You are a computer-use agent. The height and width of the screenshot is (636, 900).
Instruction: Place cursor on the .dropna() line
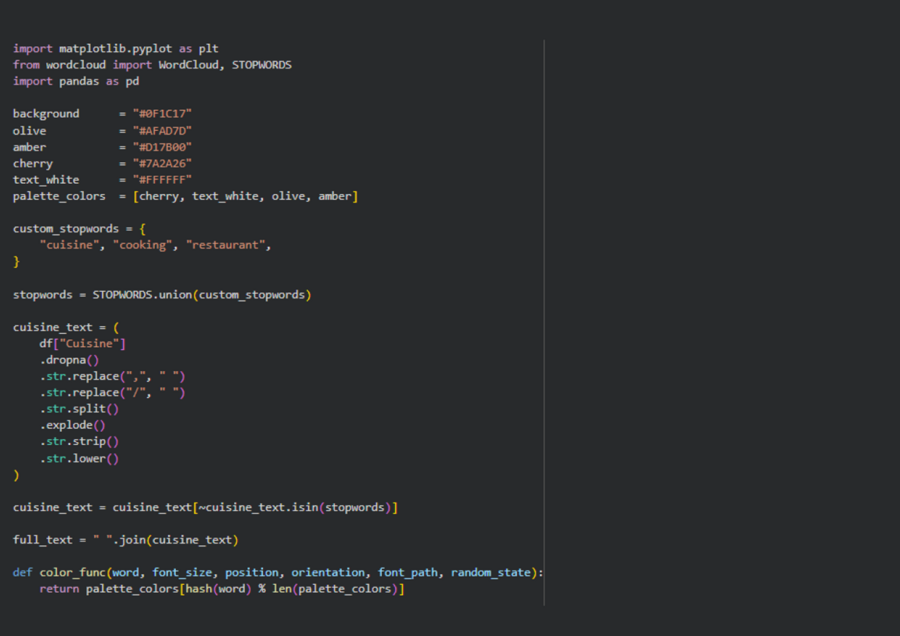69,360
